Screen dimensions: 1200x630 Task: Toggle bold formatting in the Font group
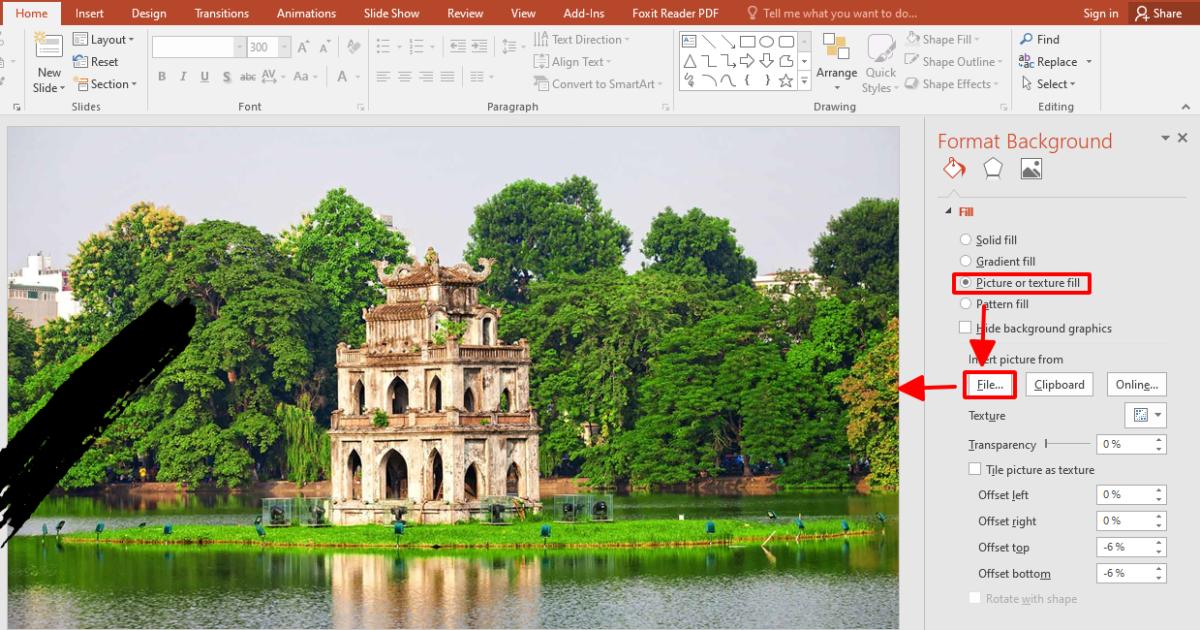point(161,75)
